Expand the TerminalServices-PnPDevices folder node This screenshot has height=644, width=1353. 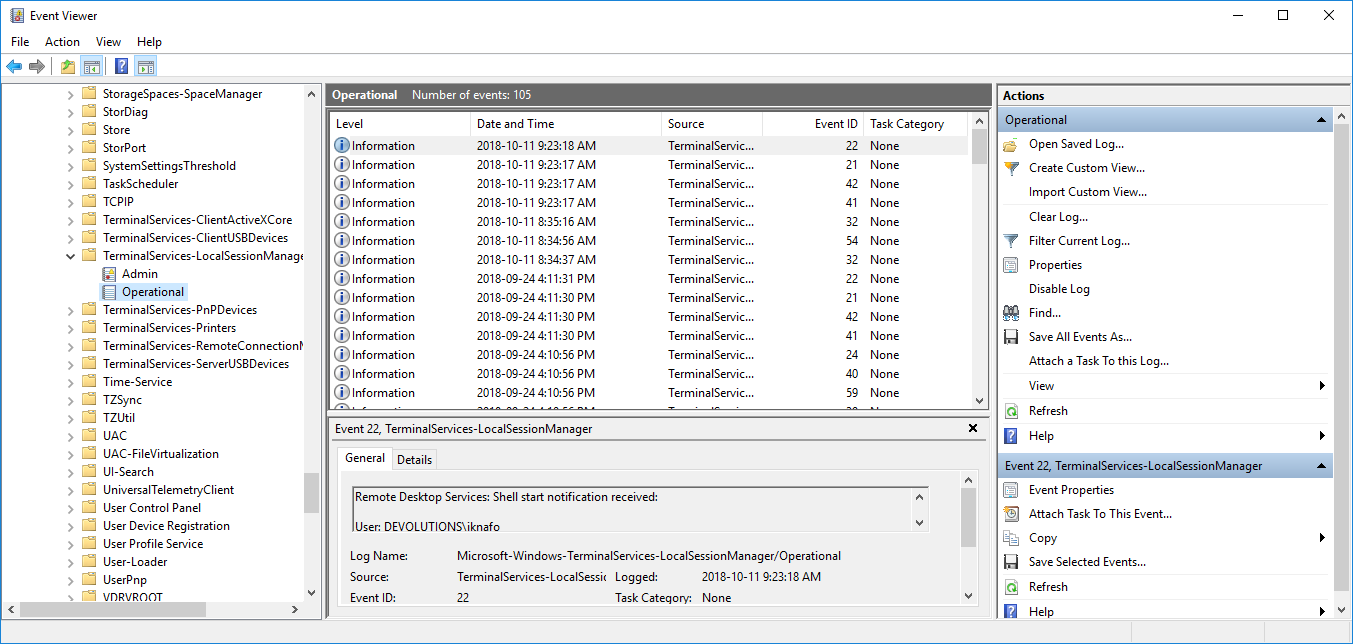[70, 310]
